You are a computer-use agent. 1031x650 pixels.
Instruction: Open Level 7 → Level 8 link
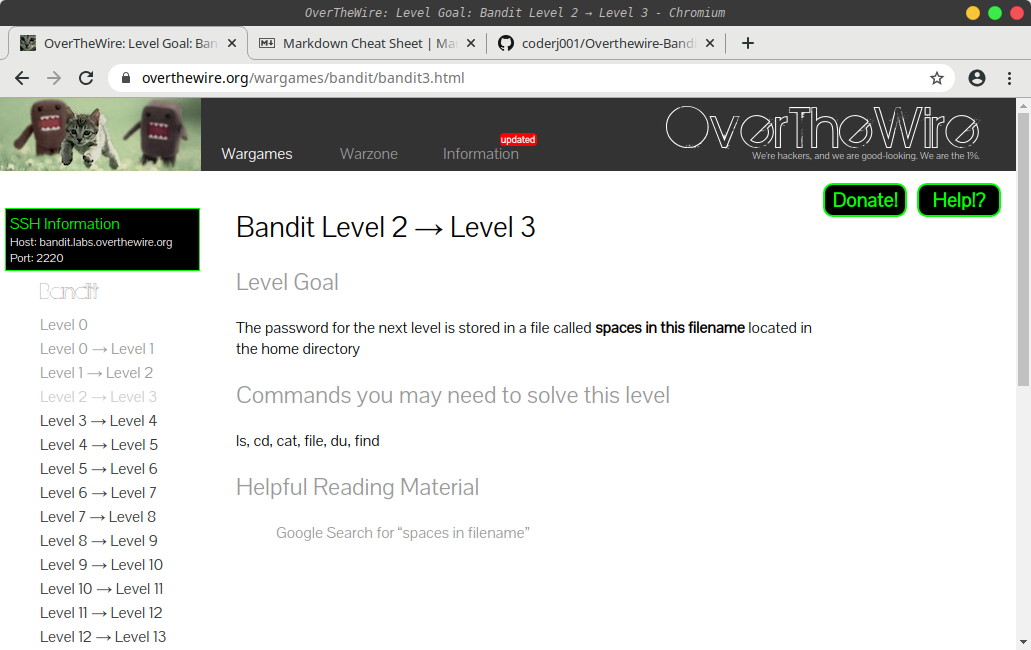(x=97, y=517)
